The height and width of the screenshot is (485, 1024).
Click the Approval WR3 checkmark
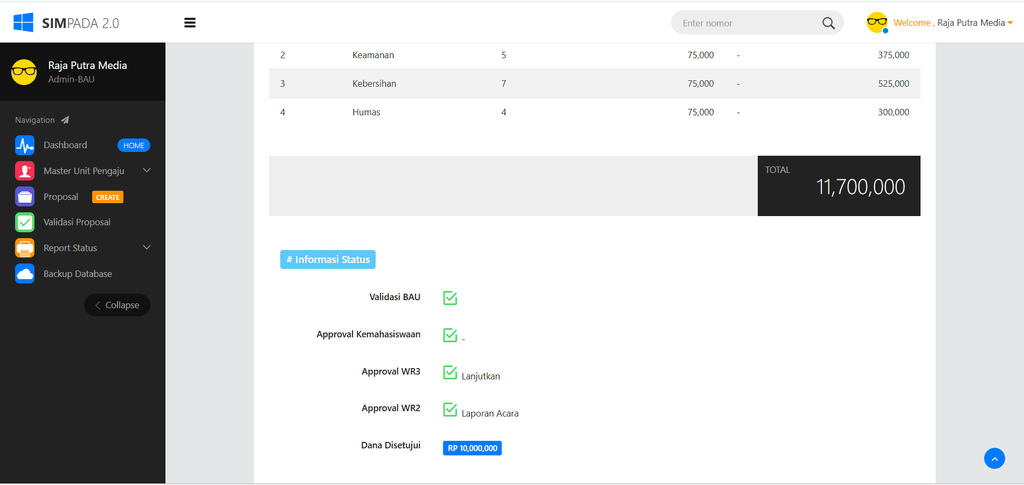click(x=450, y=372)
